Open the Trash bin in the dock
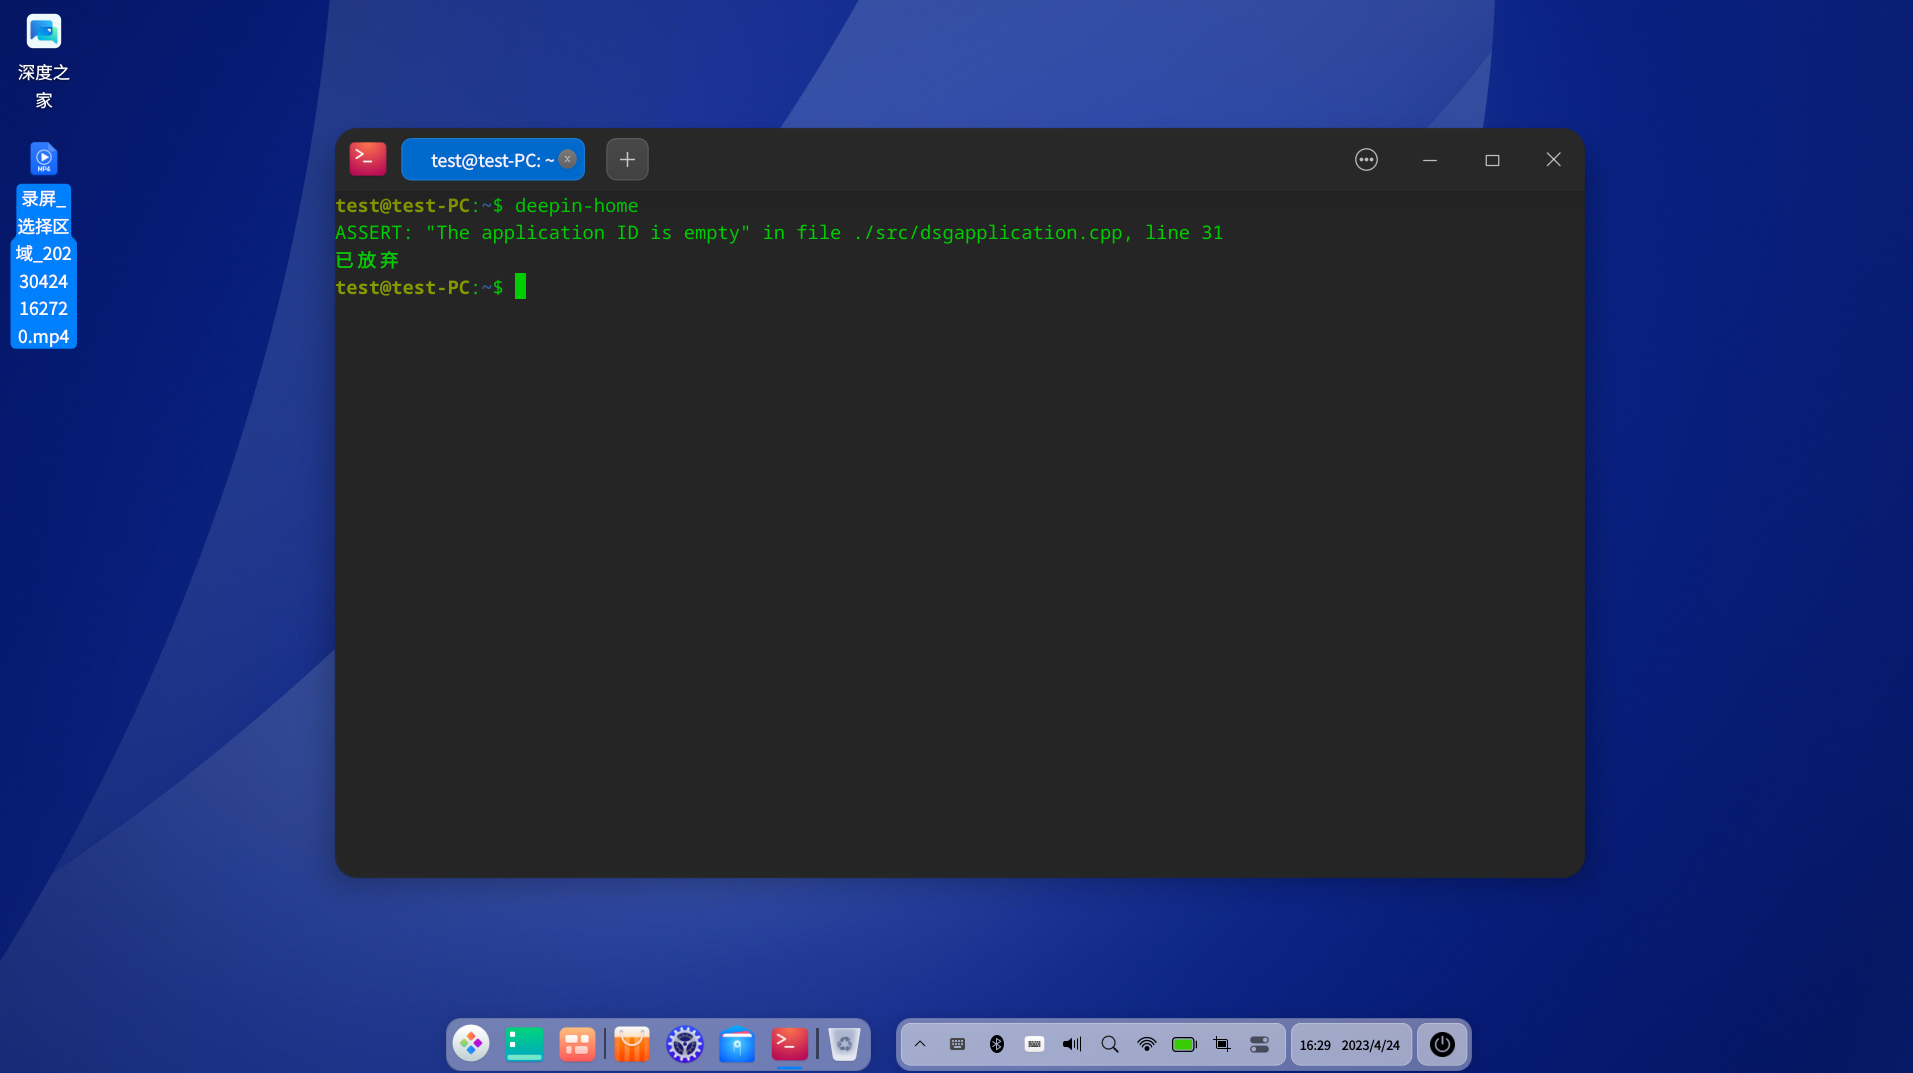The width and height of the screenshot is (1913, 1073). coord(844,1044)
